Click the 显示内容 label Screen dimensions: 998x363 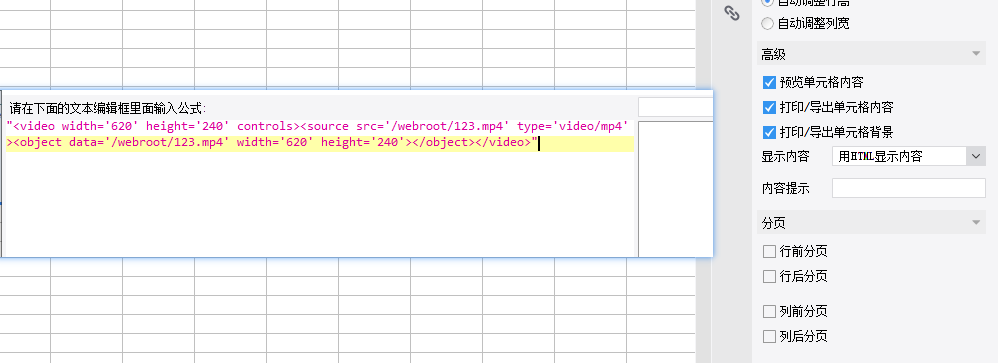tap(785, 157)
